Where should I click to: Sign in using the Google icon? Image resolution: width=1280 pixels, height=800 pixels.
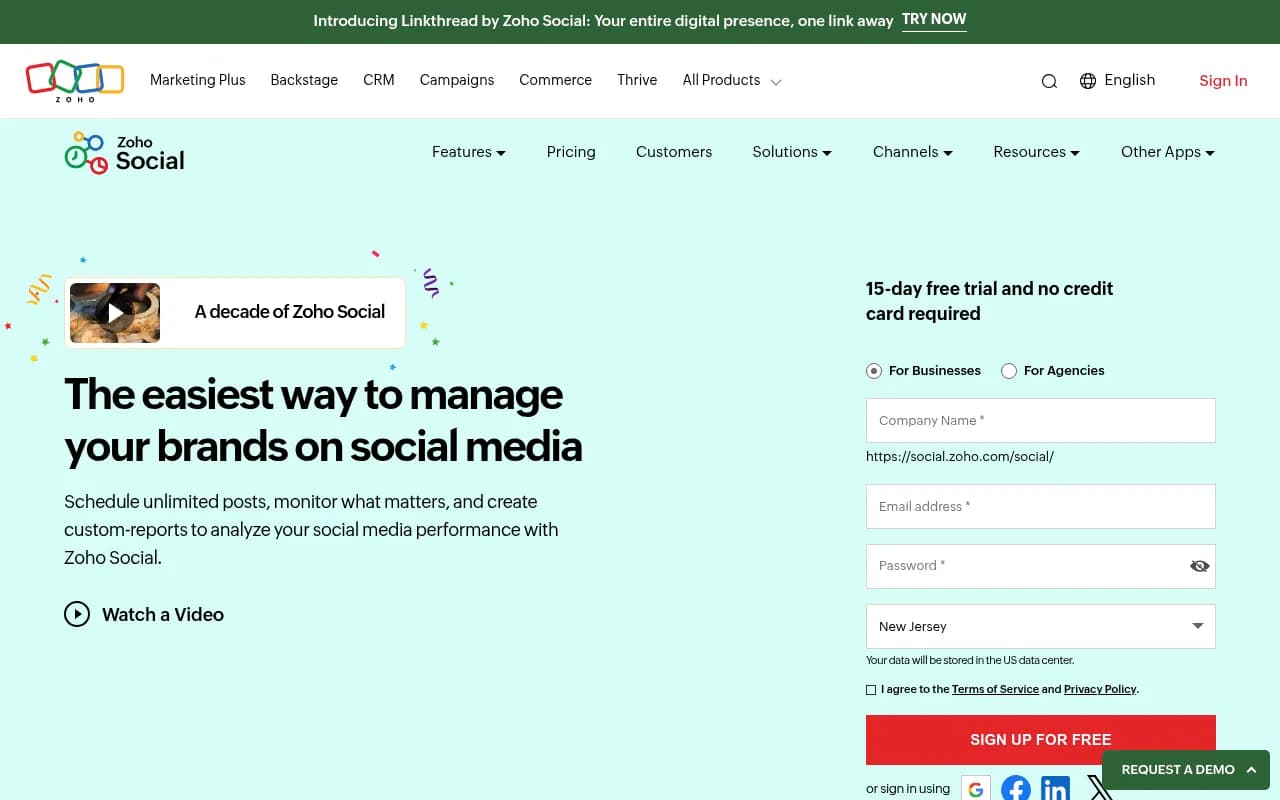point(975,788)
